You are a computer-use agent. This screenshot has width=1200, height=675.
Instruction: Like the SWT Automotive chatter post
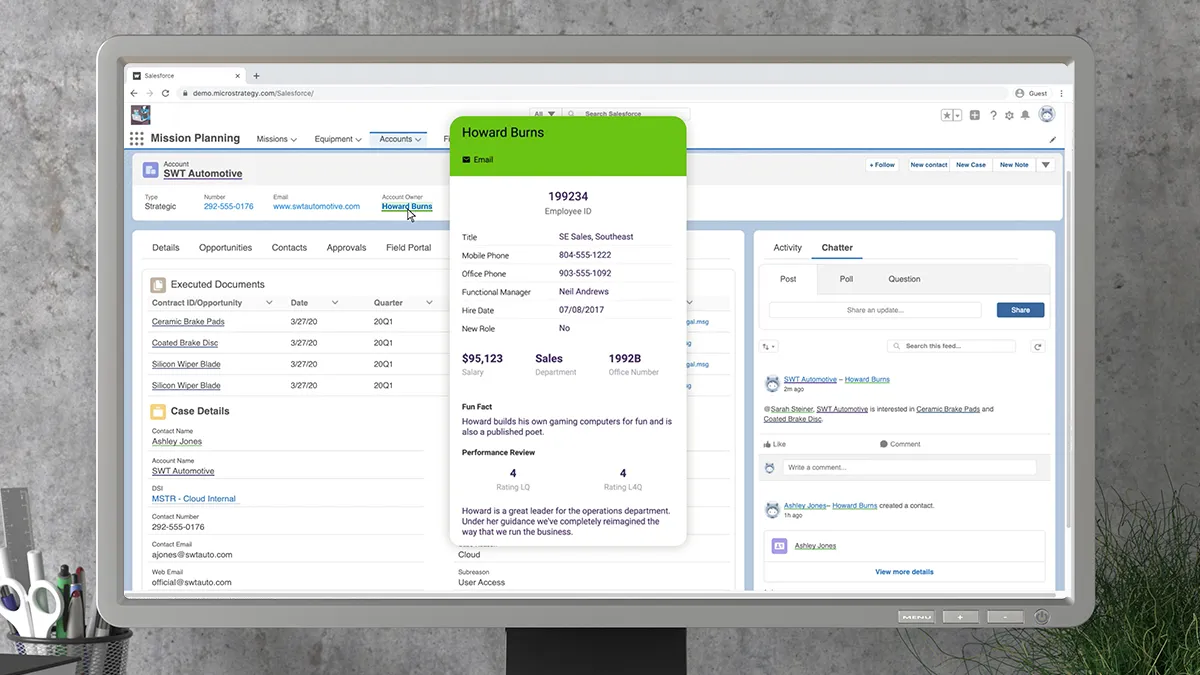click(774, 444)
